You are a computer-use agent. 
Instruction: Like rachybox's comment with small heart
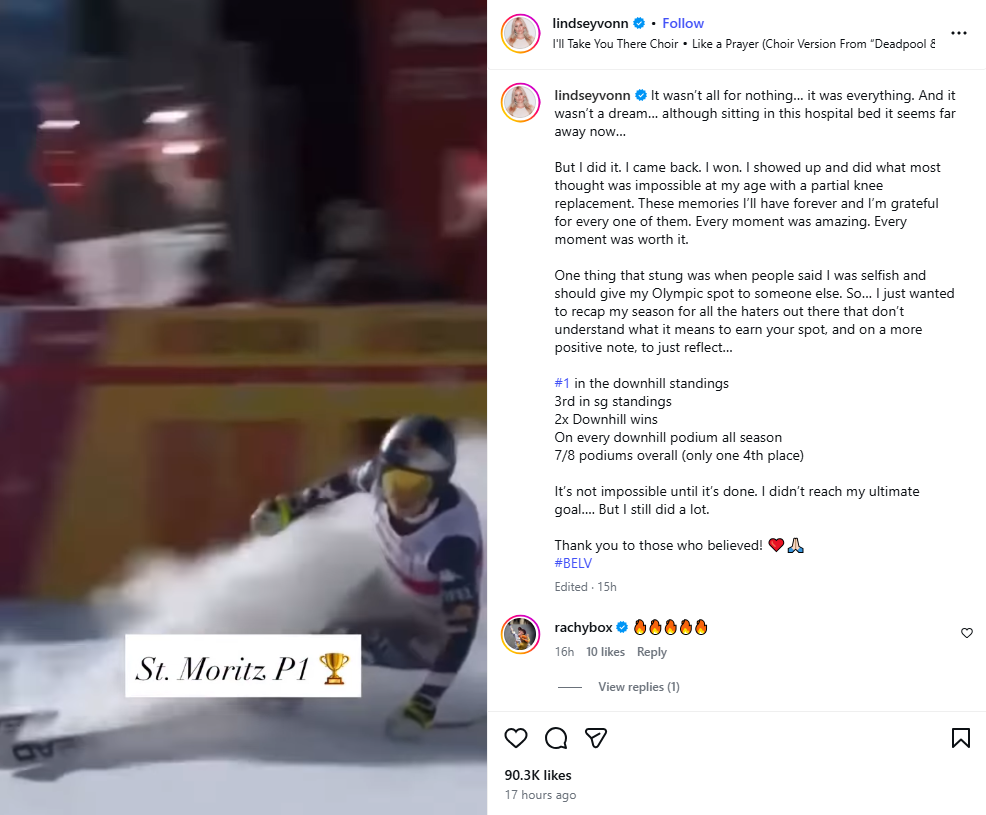tap(967, 633)
